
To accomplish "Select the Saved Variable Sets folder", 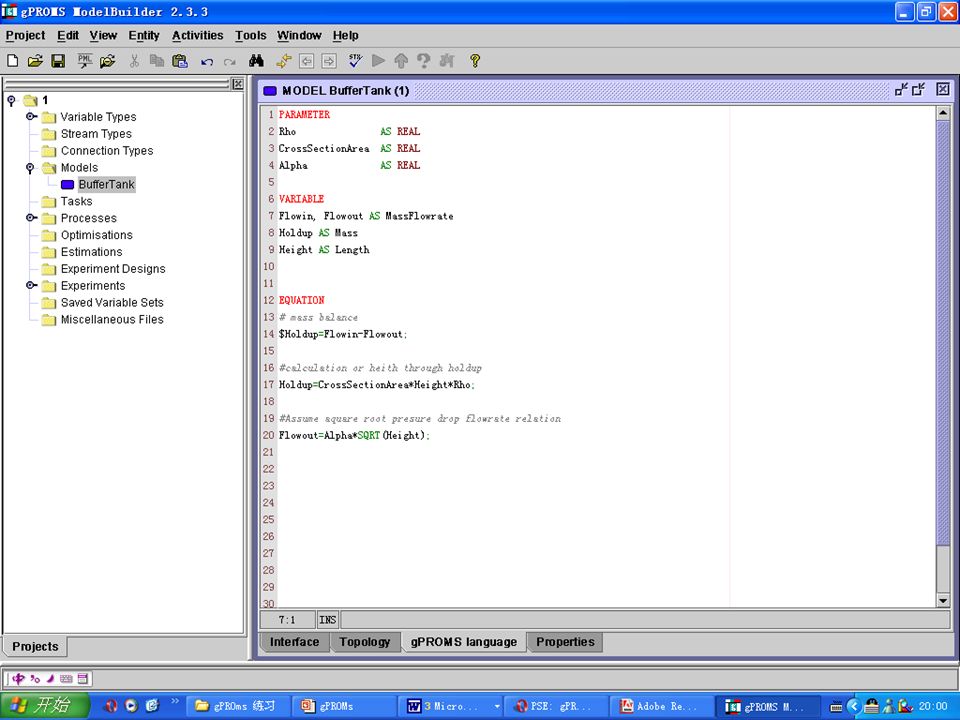I will 112,302.
